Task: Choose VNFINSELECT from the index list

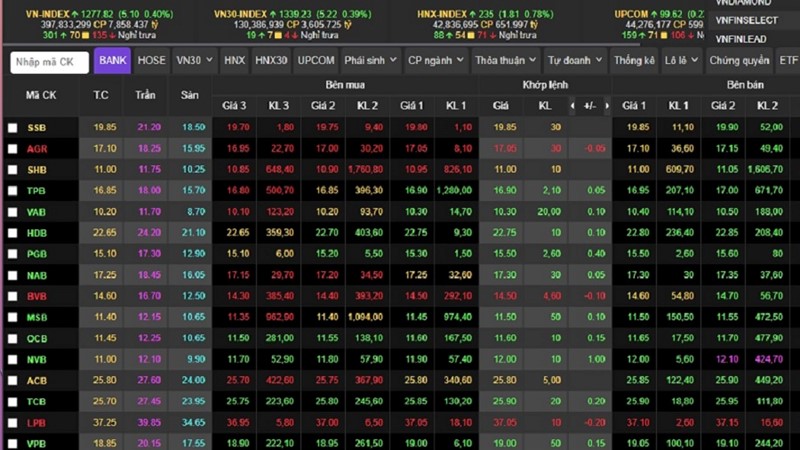Action: coord(746,20)
